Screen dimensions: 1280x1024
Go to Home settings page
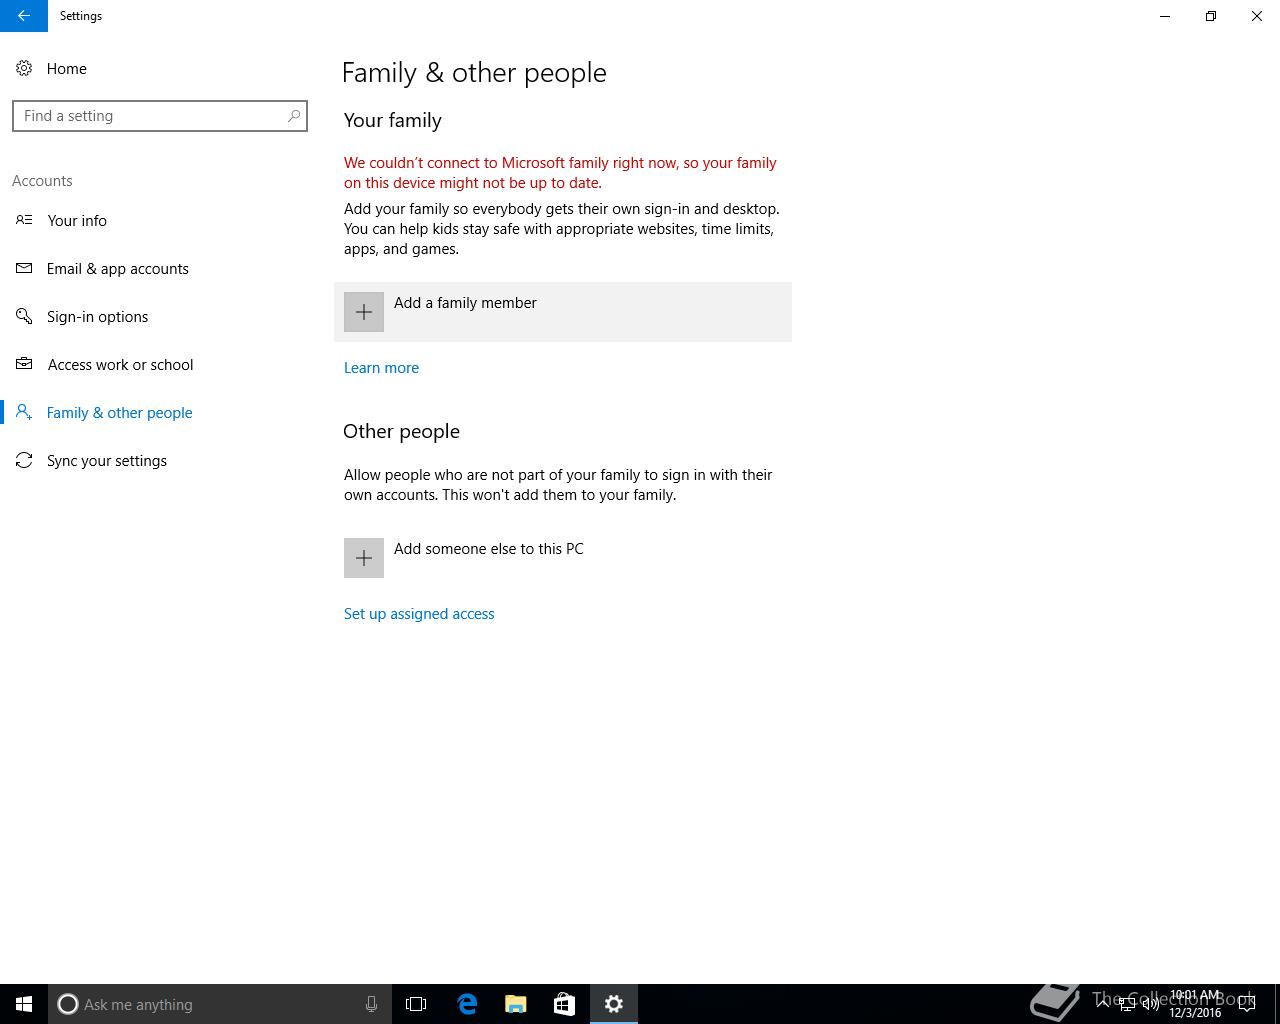pos(160,68)
